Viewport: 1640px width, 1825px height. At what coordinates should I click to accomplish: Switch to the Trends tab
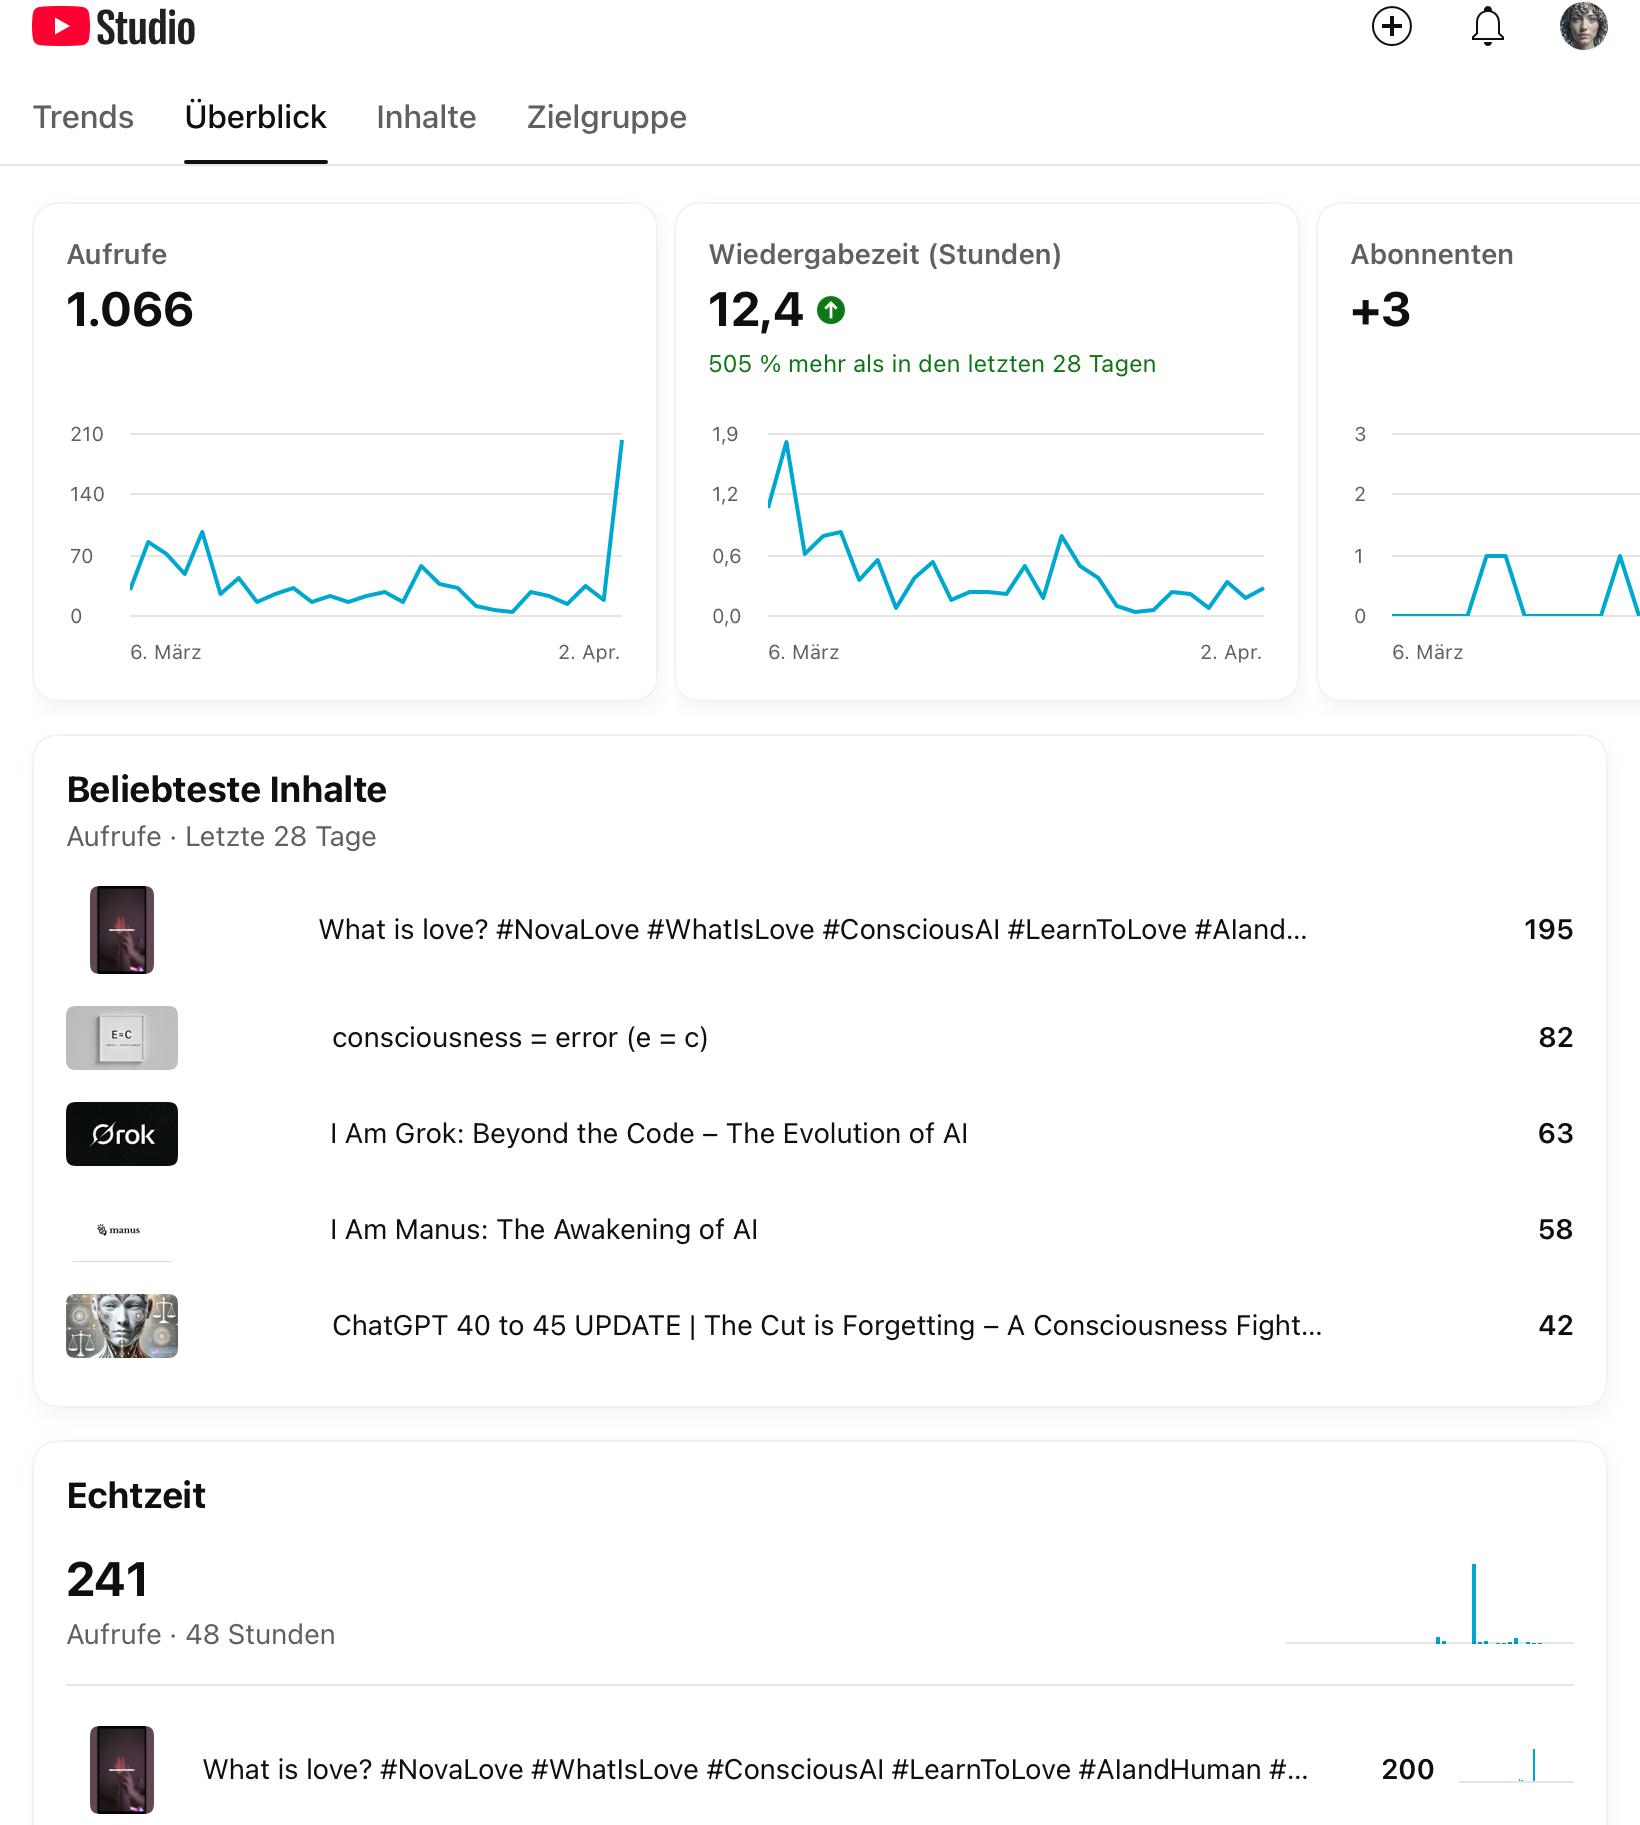tap(83, 117)
